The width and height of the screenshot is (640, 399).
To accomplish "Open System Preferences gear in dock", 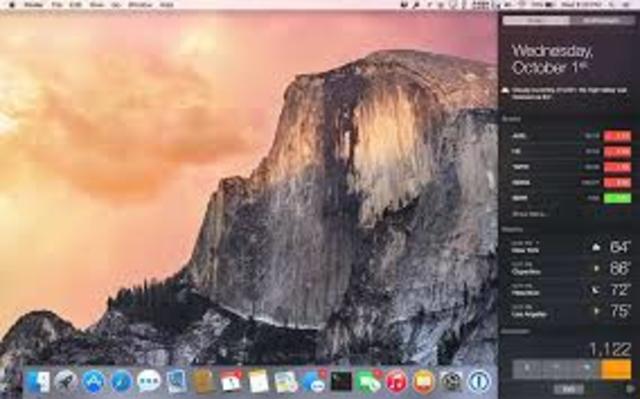I will click(451, 382).
